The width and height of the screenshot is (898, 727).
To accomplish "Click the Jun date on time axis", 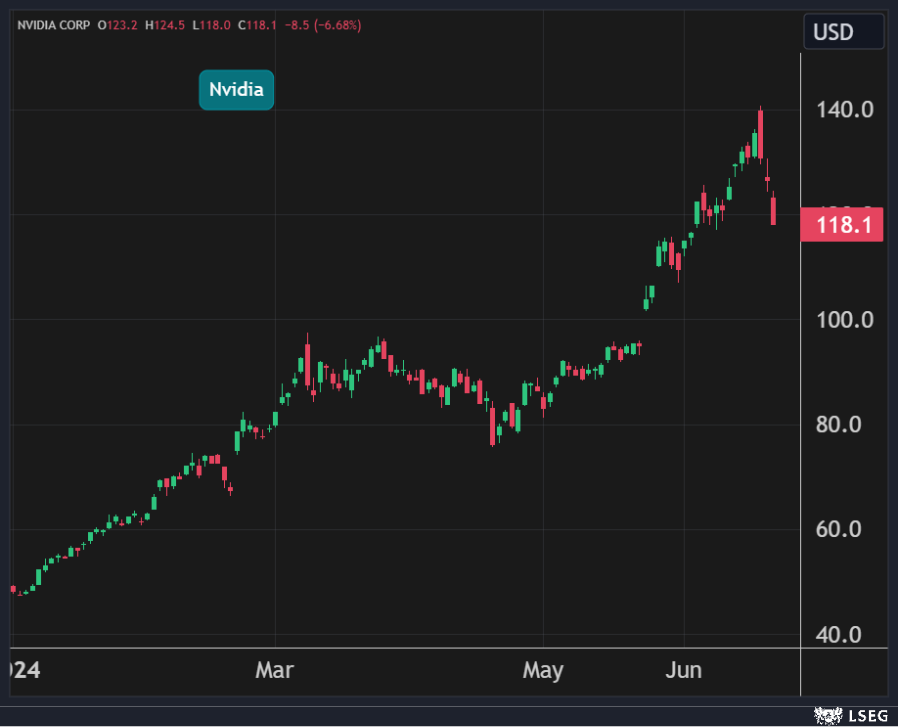I will (685, 670).
